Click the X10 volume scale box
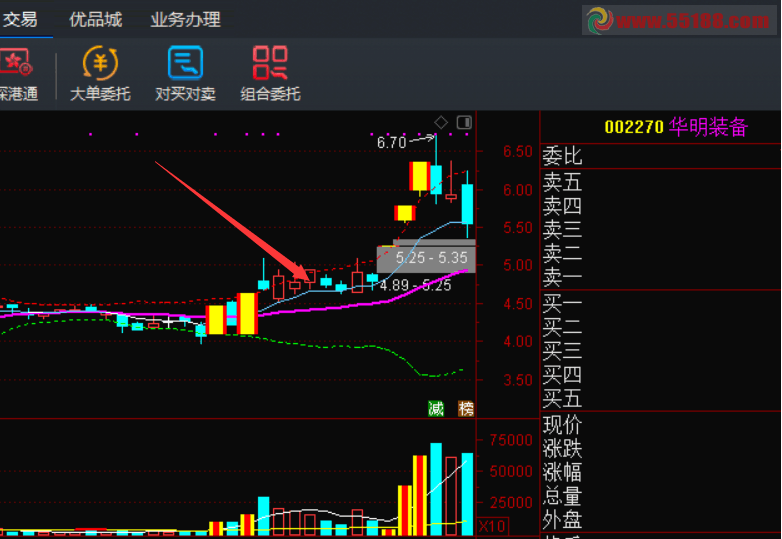This screenshot has width=782, height=539. tap(491, 526)
